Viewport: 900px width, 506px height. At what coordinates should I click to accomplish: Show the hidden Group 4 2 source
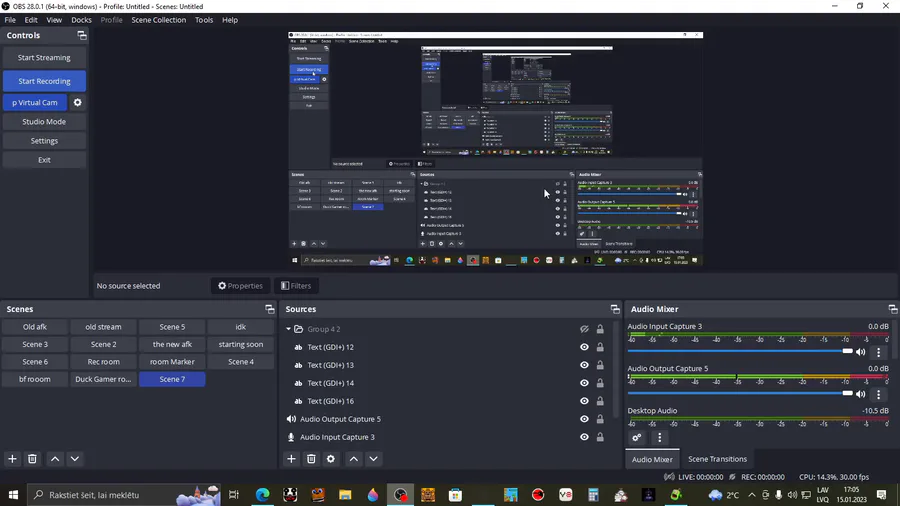584,329
